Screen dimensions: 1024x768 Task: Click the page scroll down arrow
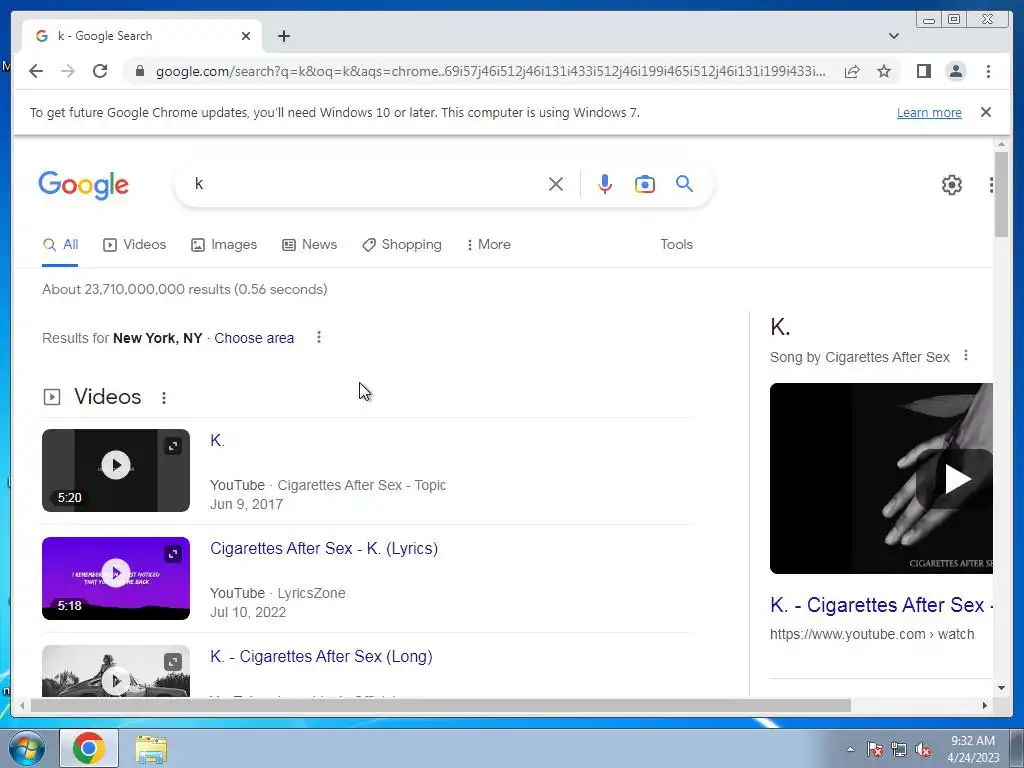click(x=1001, y=688)
